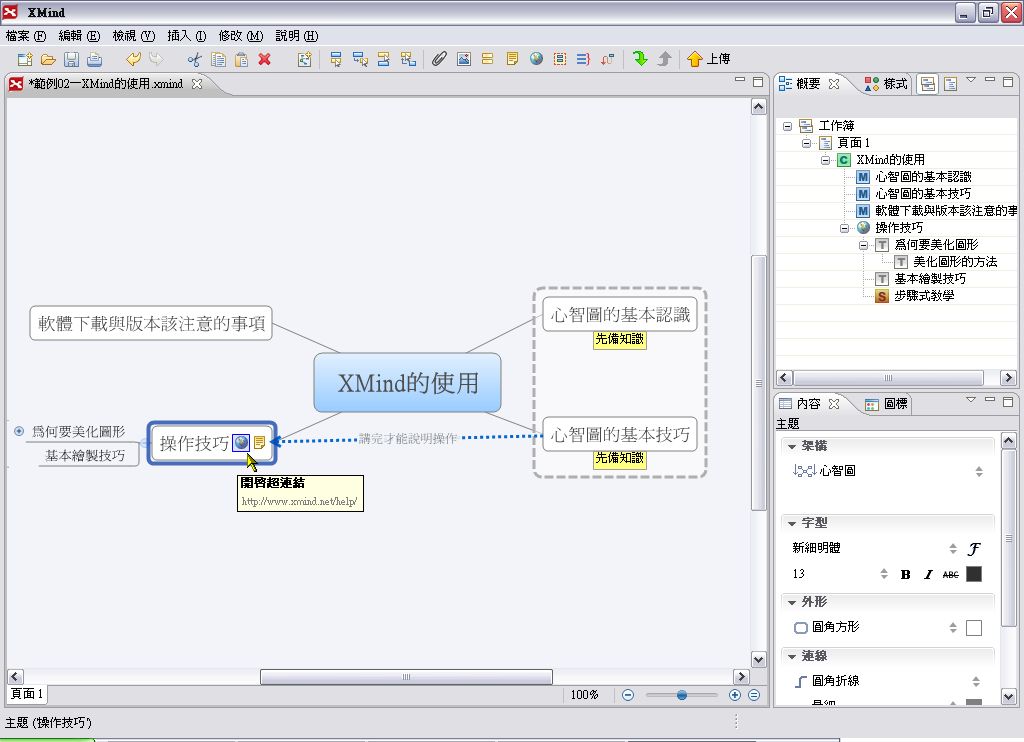Click the globe hyperlink icon on 操作技巧 topic
The width and height of the screenshot is (1024, 742).
(241, 442)
